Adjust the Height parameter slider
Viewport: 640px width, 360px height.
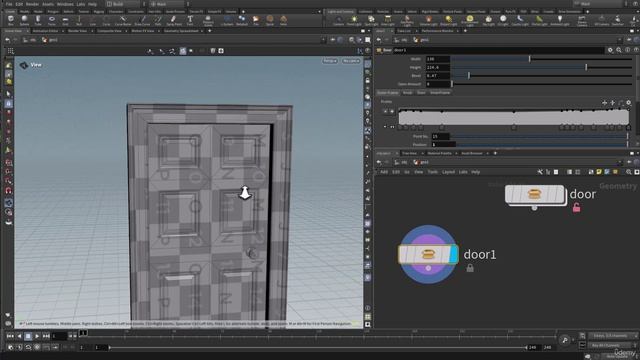pyautogui.click(x=541, y=67)
